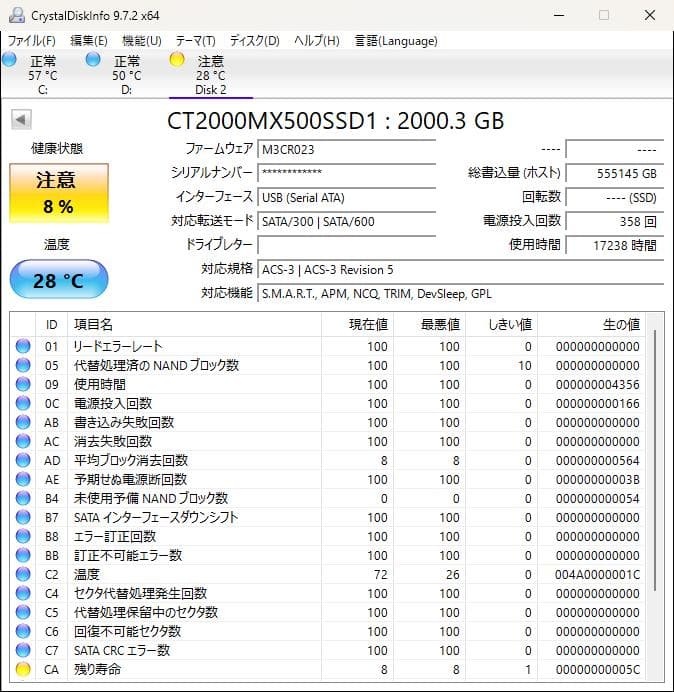The image size is (674, 692).
Task: Click the serial number field with asterisks
Action: coord(346,173)
